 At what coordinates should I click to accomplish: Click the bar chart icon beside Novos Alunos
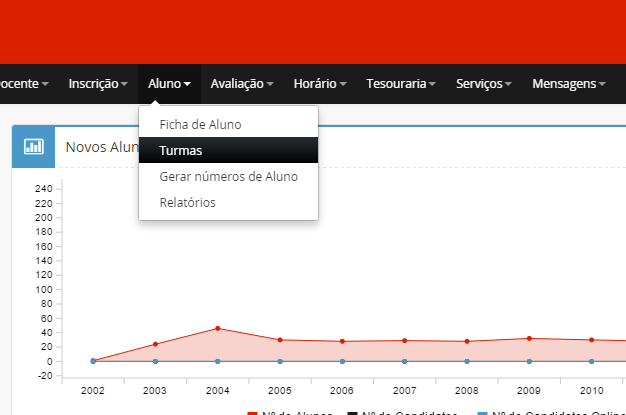[x=34, y=146]
